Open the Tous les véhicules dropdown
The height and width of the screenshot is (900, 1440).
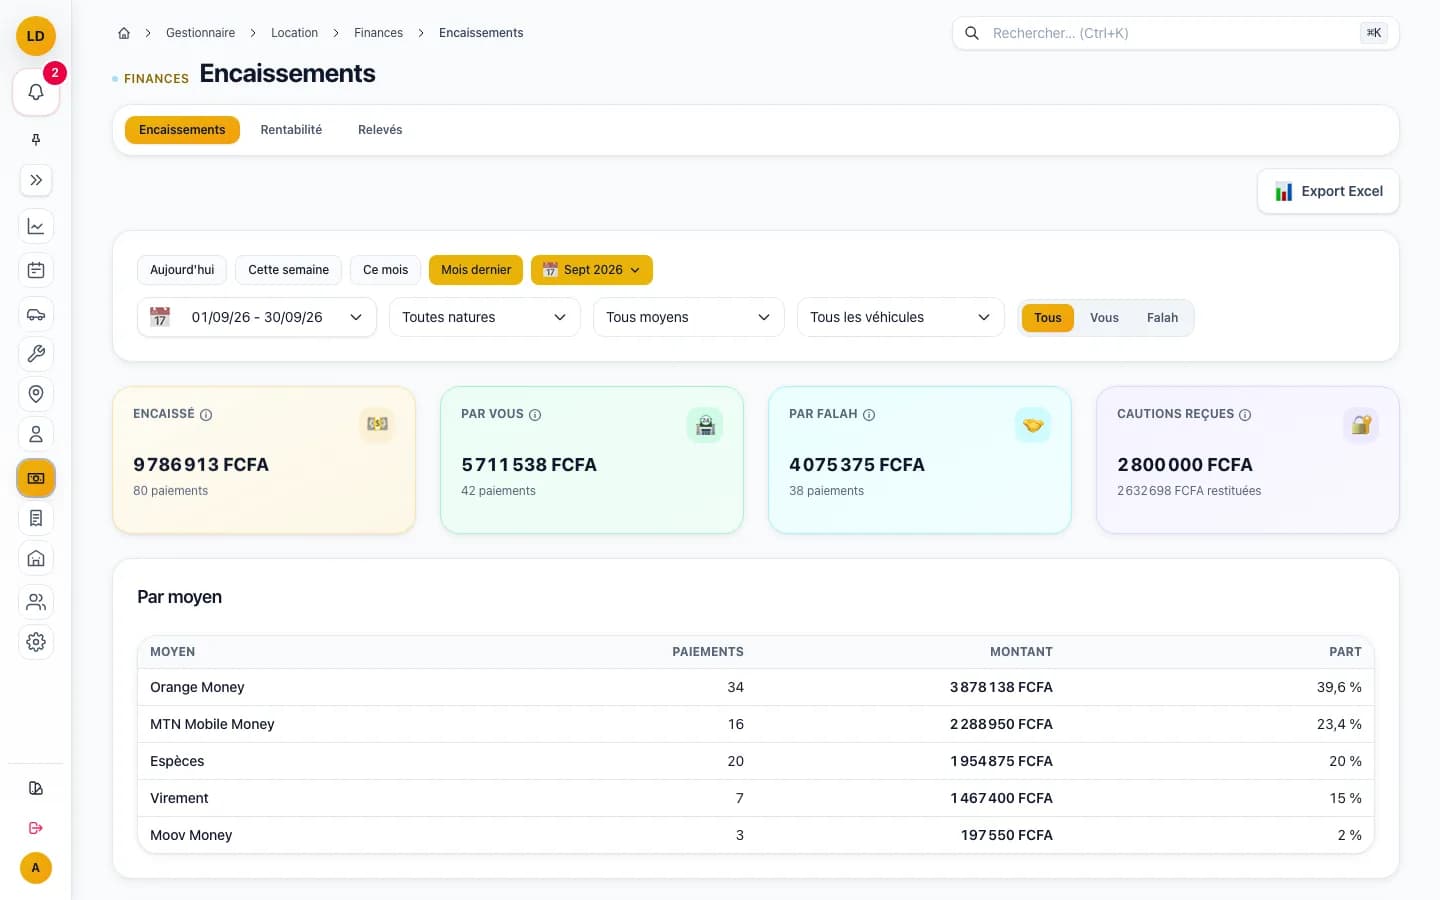point(901,317)
